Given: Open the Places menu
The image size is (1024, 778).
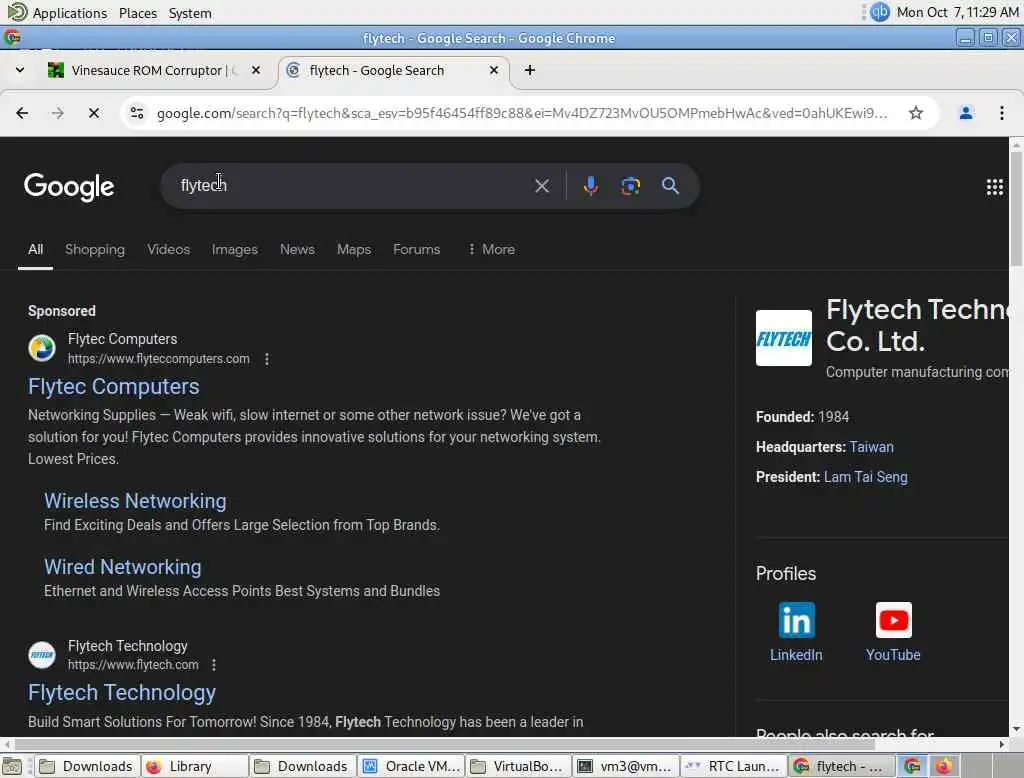Looking at the screenshot, I should 138,12.
